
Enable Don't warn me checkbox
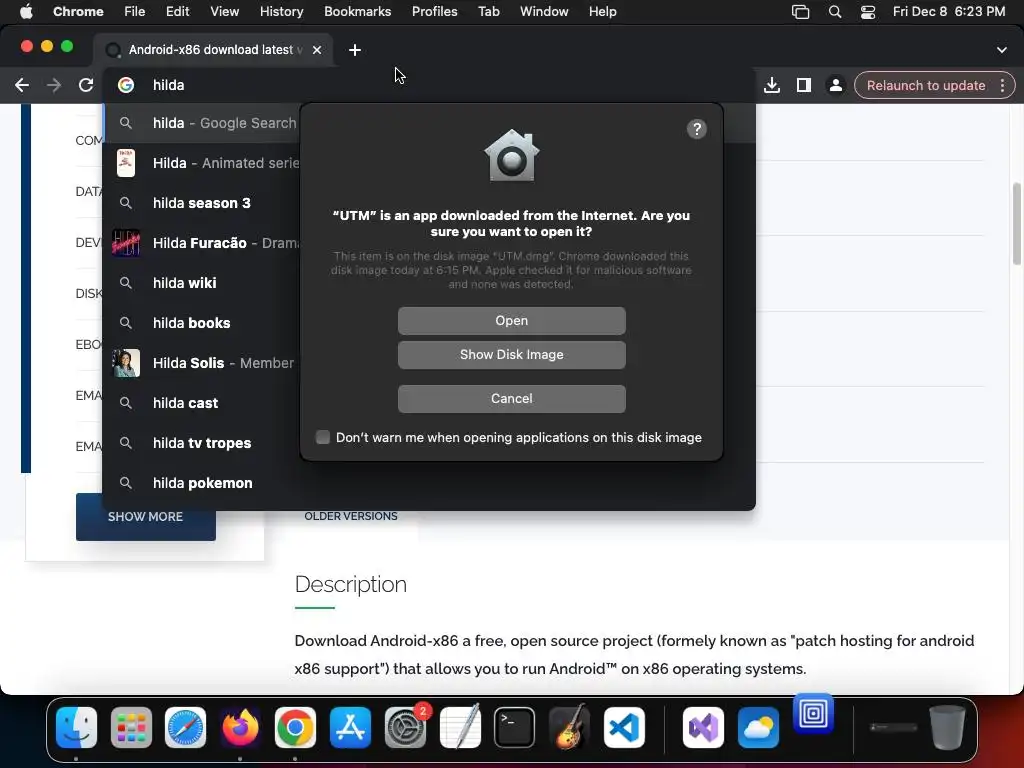click(x=323, y=437)
